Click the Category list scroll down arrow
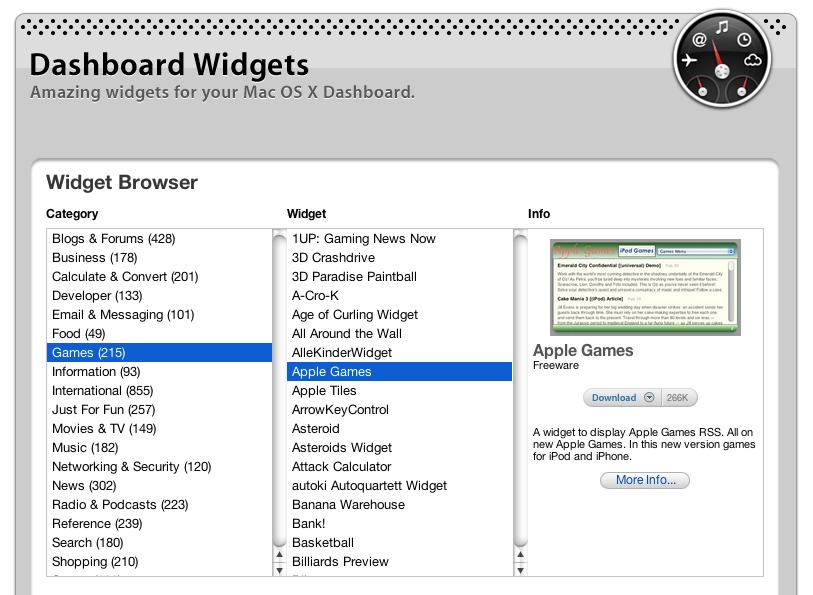 (279, 570)
